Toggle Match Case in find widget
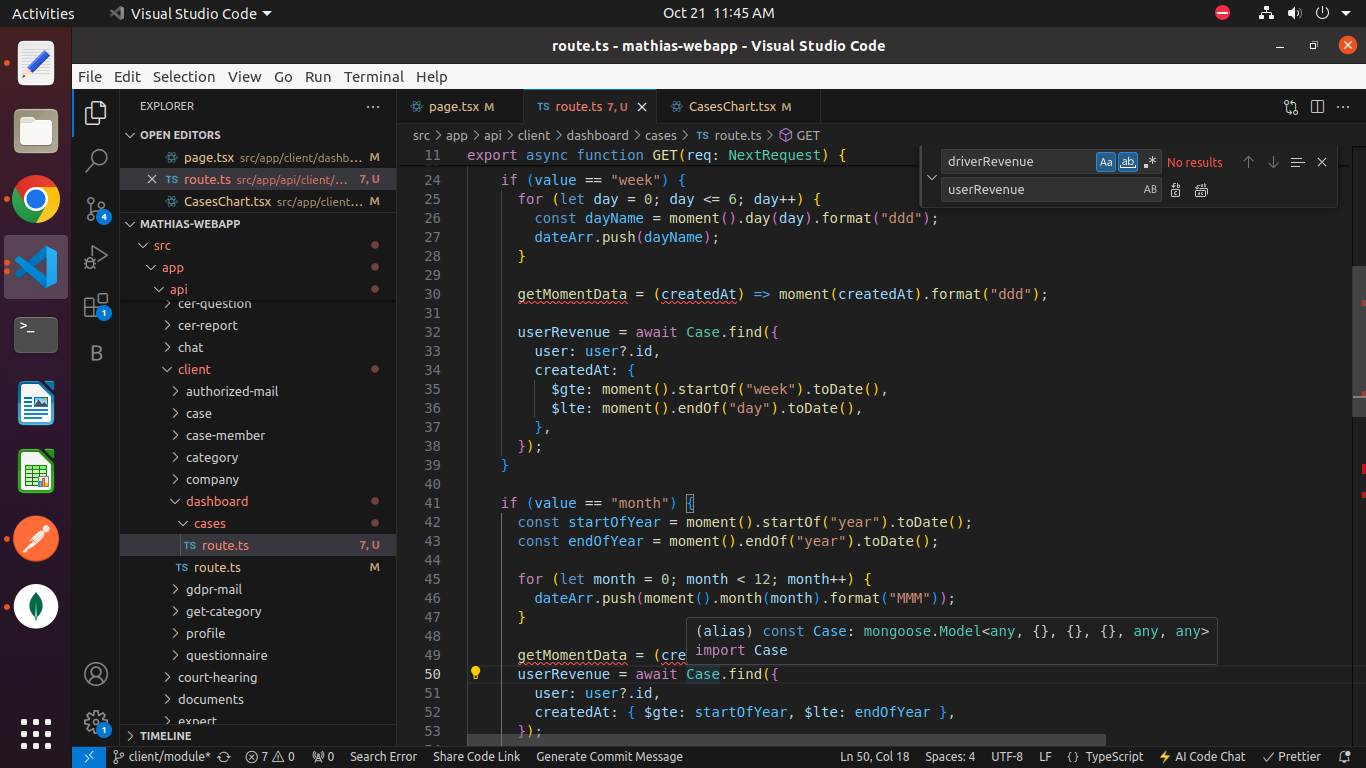 (1105, 162)
